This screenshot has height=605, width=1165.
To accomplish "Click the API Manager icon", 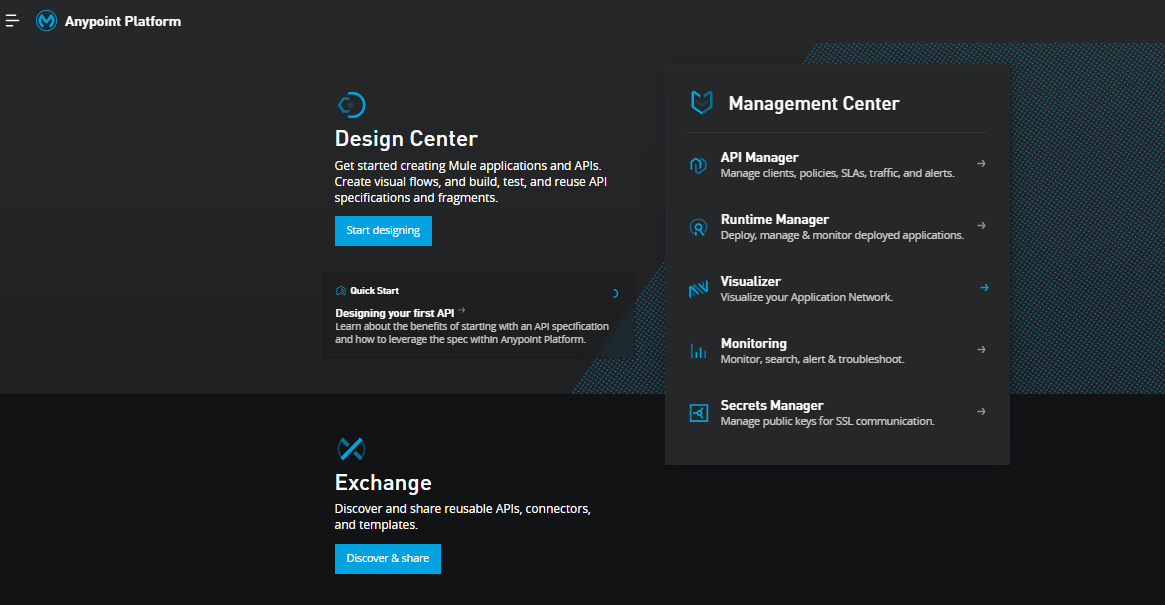I will 699,166.
